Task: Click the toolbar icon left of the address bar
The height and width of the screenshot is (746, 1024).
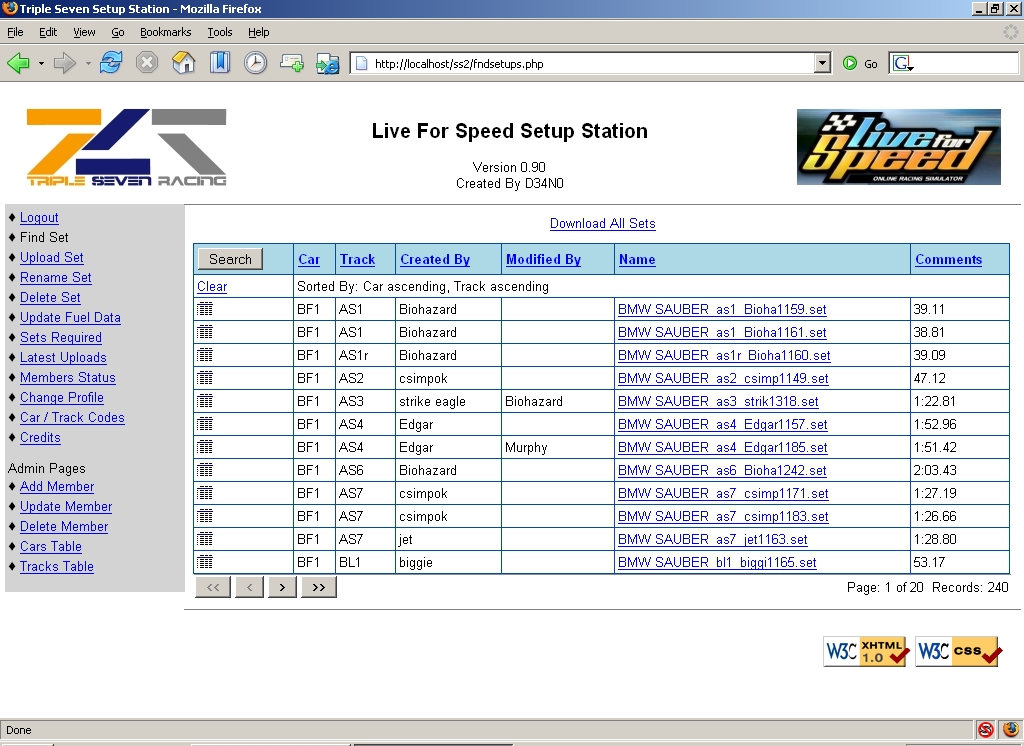Action: click(327, 63)
